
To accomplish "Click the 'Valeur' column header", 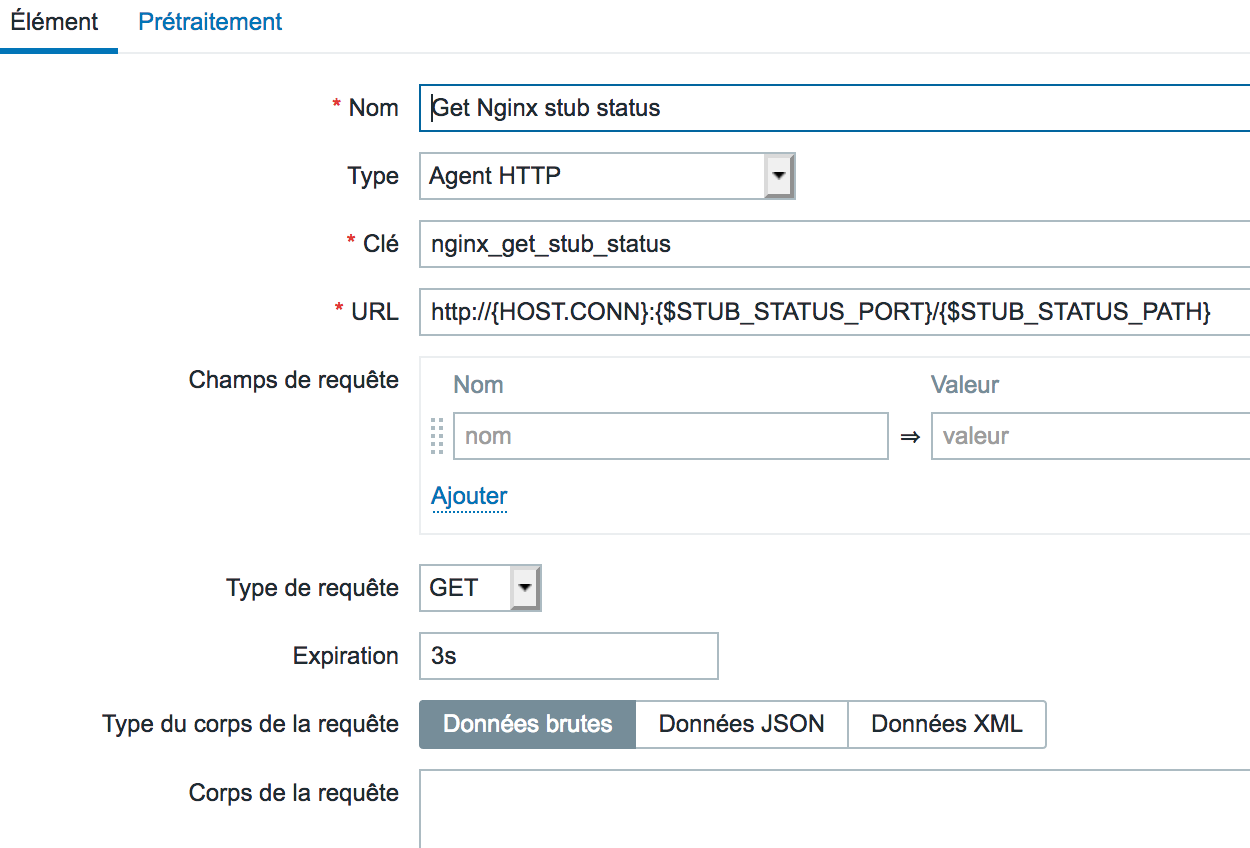I will click(x=965, y=385).
